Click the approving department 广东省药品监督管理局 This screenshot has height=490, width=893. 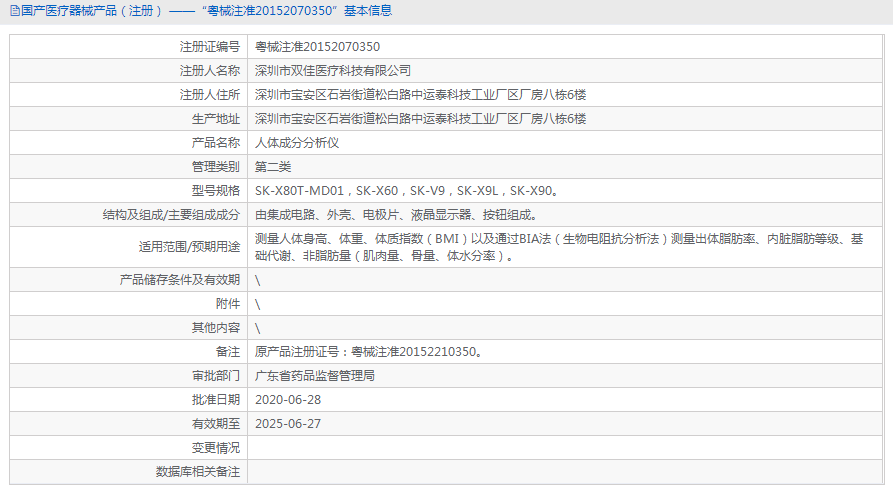[315, 376]
